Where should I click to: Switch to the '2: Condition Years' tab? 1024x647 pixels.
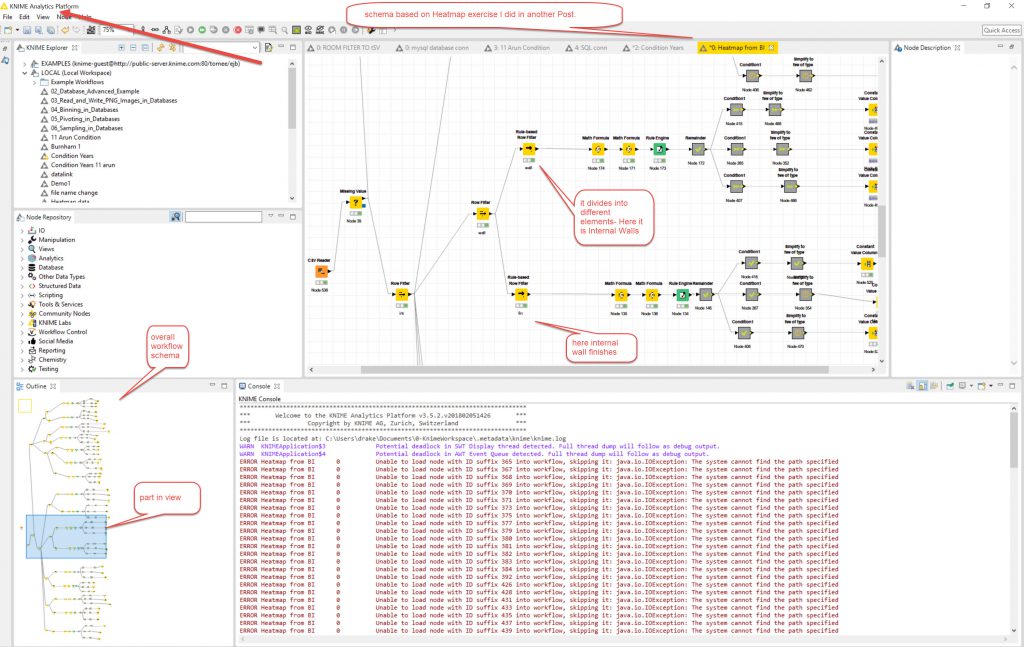(658, 47)
